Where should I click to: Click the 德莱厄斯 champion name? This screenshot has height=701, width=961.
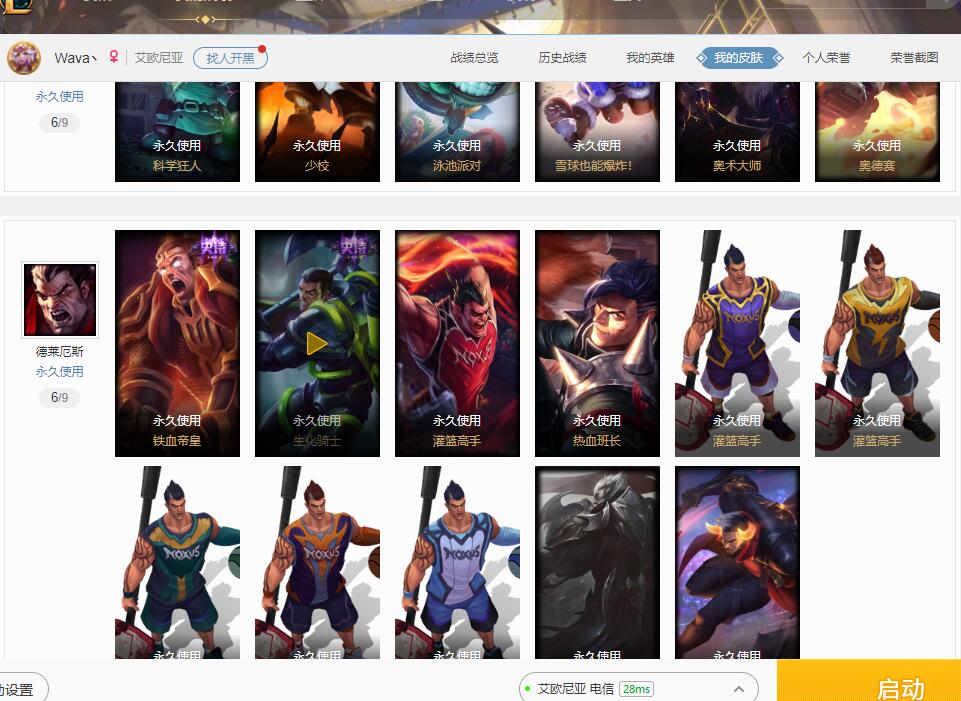pos(59,352)
